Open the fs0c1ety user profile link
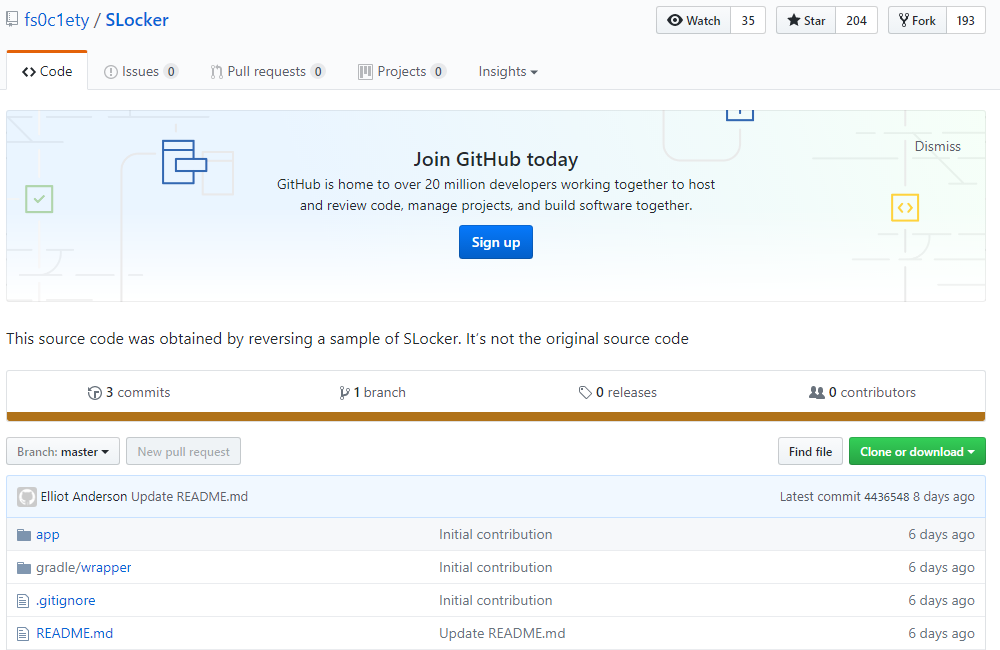1000x650 pixels. tap(57, 20)
